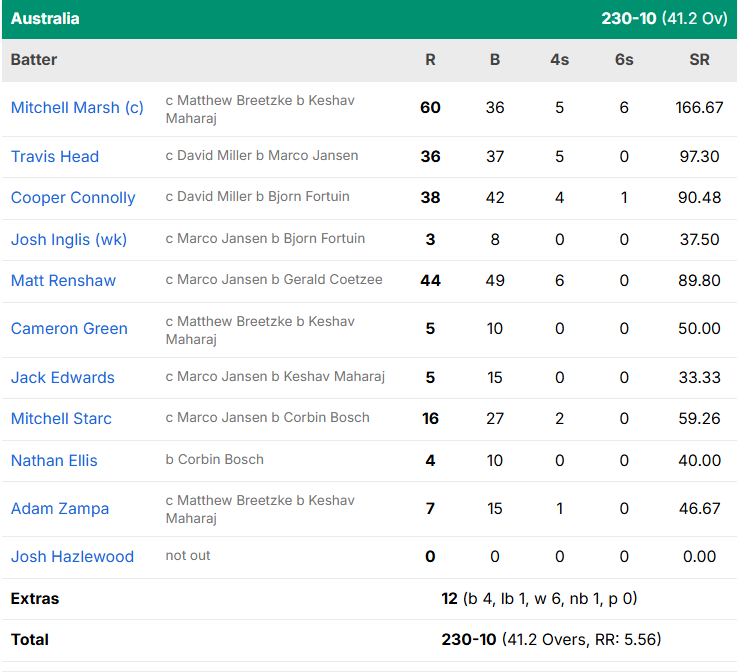Select Josh Hazlewood's strike rate 0.00
The width and height of the screenshot is (740, 672).
tap(699, 557)
